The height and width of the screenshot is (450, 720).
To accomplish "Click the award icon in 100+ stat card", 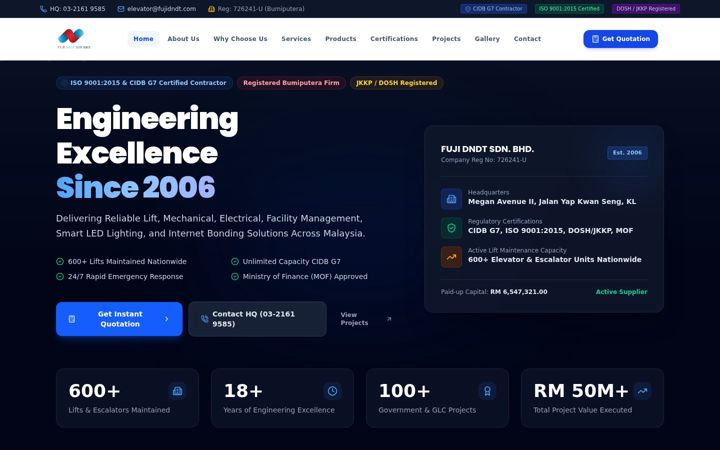I will pyautogui.click(x=487, y=391).
